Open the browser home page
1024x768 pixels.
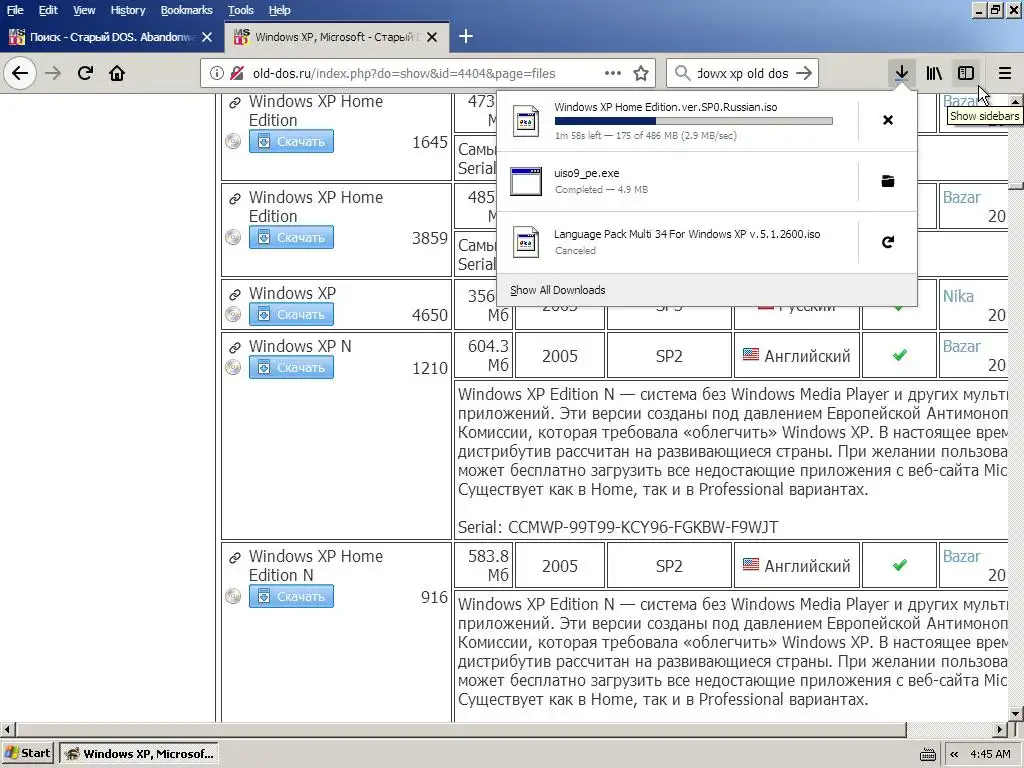117,73
